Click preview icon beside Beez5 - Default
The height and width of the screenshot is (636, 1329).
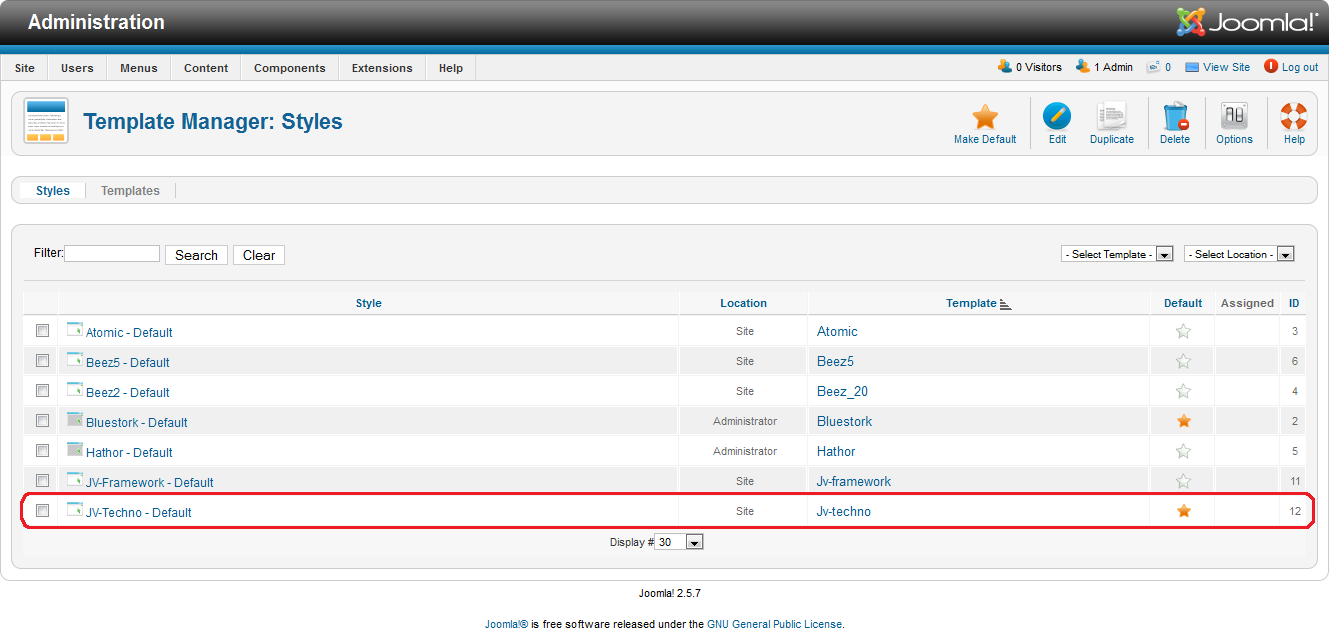75,359
